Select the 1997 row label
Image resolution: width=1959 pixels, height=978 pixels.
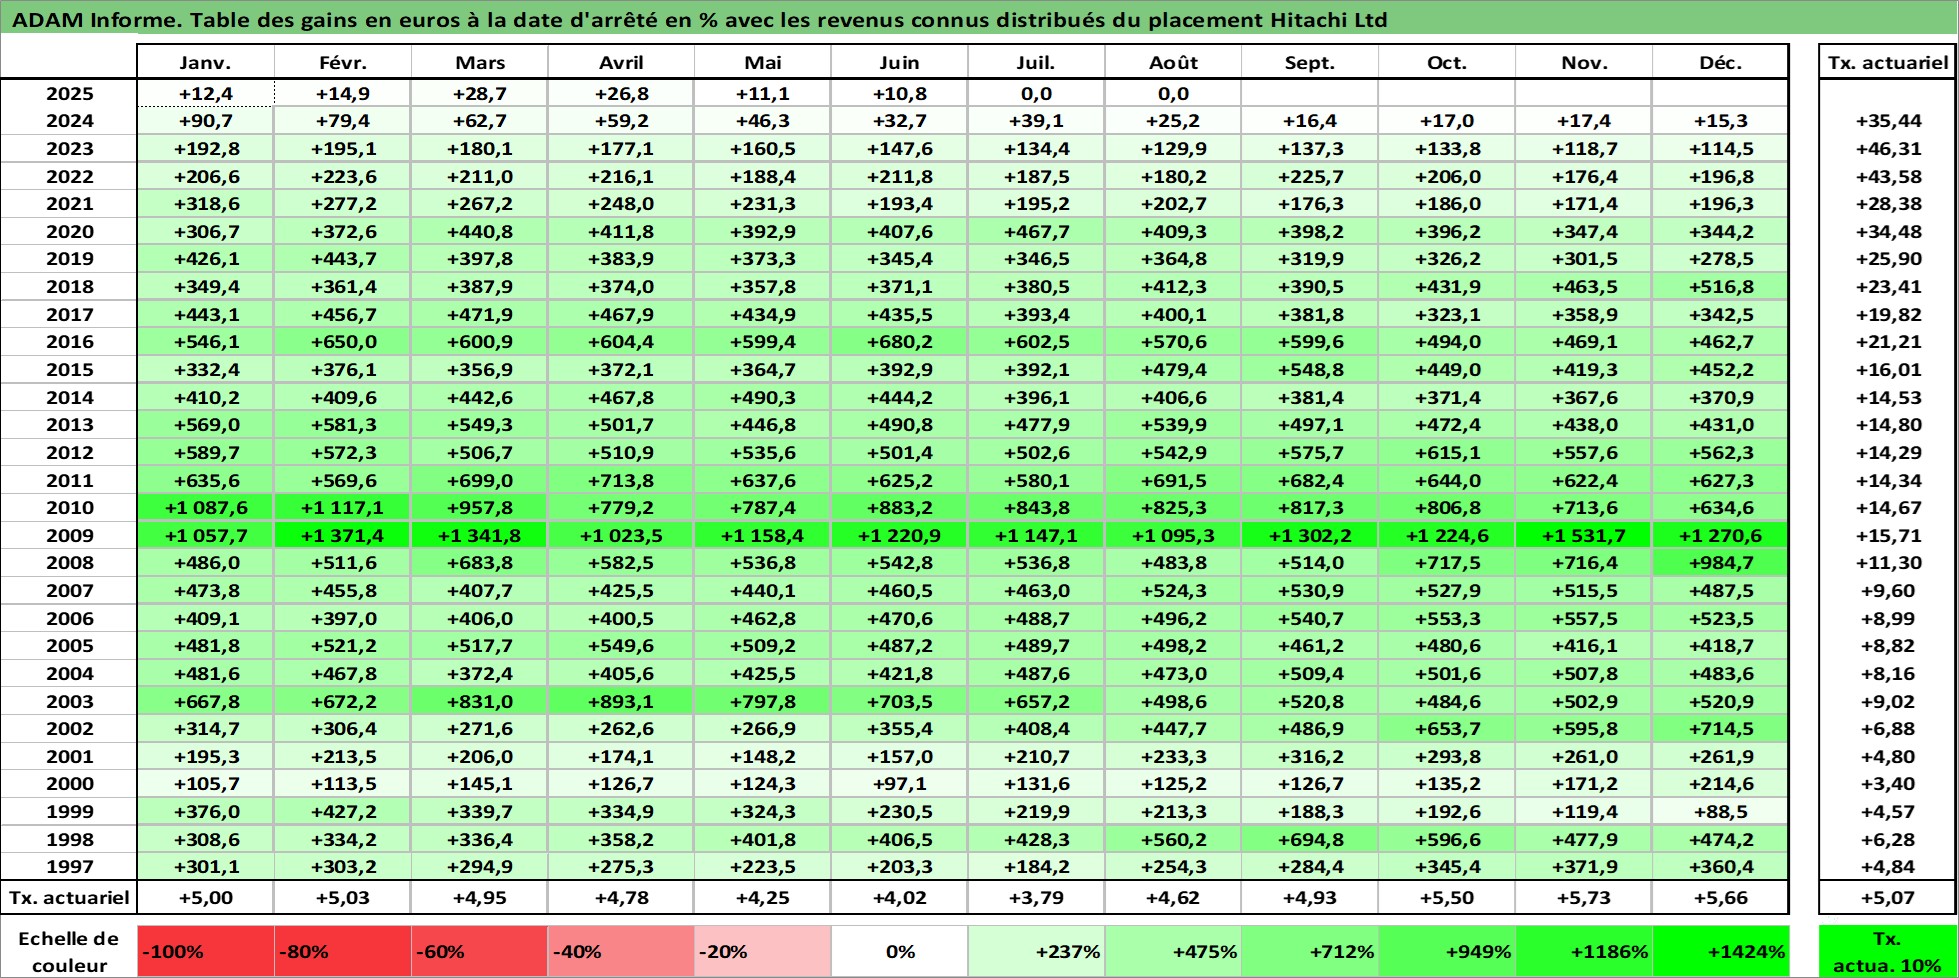click(x=69, y=867)
